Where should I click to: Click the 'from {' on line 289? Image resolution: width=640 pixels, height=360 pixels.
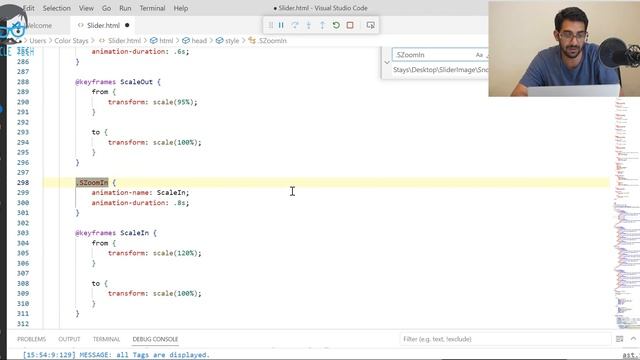[x=104, y=92]
